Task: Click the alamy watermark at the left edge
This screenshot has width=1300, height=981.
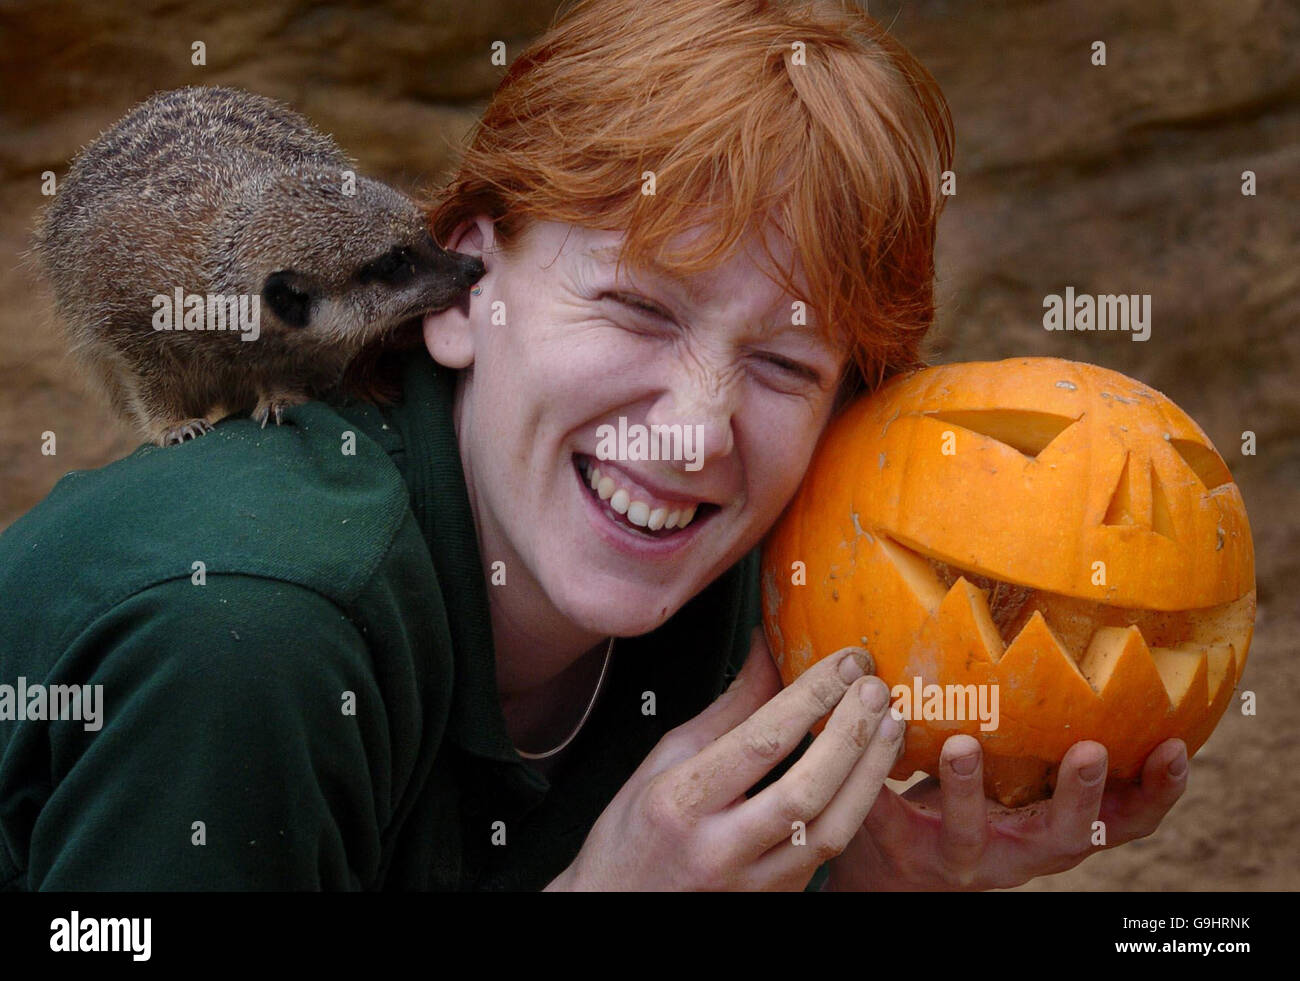Action: tap(51, 705)
